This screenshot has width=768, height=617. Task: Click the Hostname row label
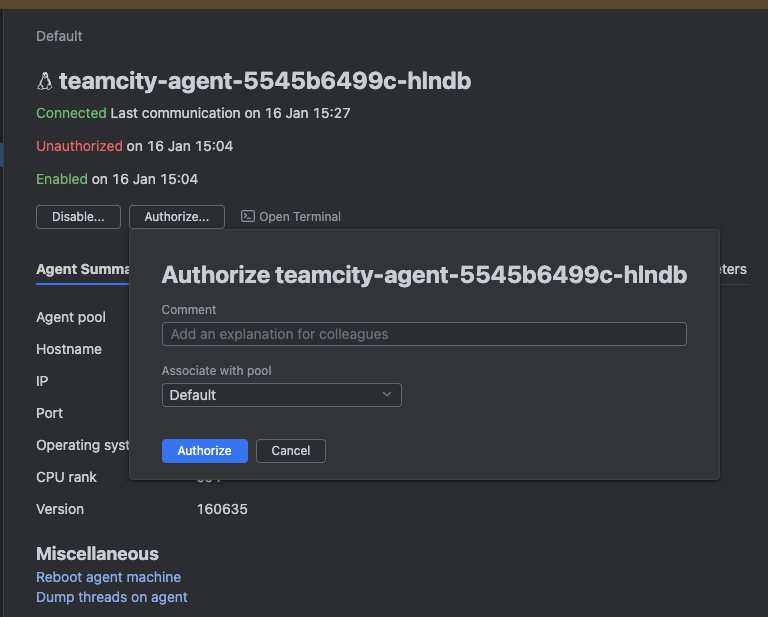(69, 349)
